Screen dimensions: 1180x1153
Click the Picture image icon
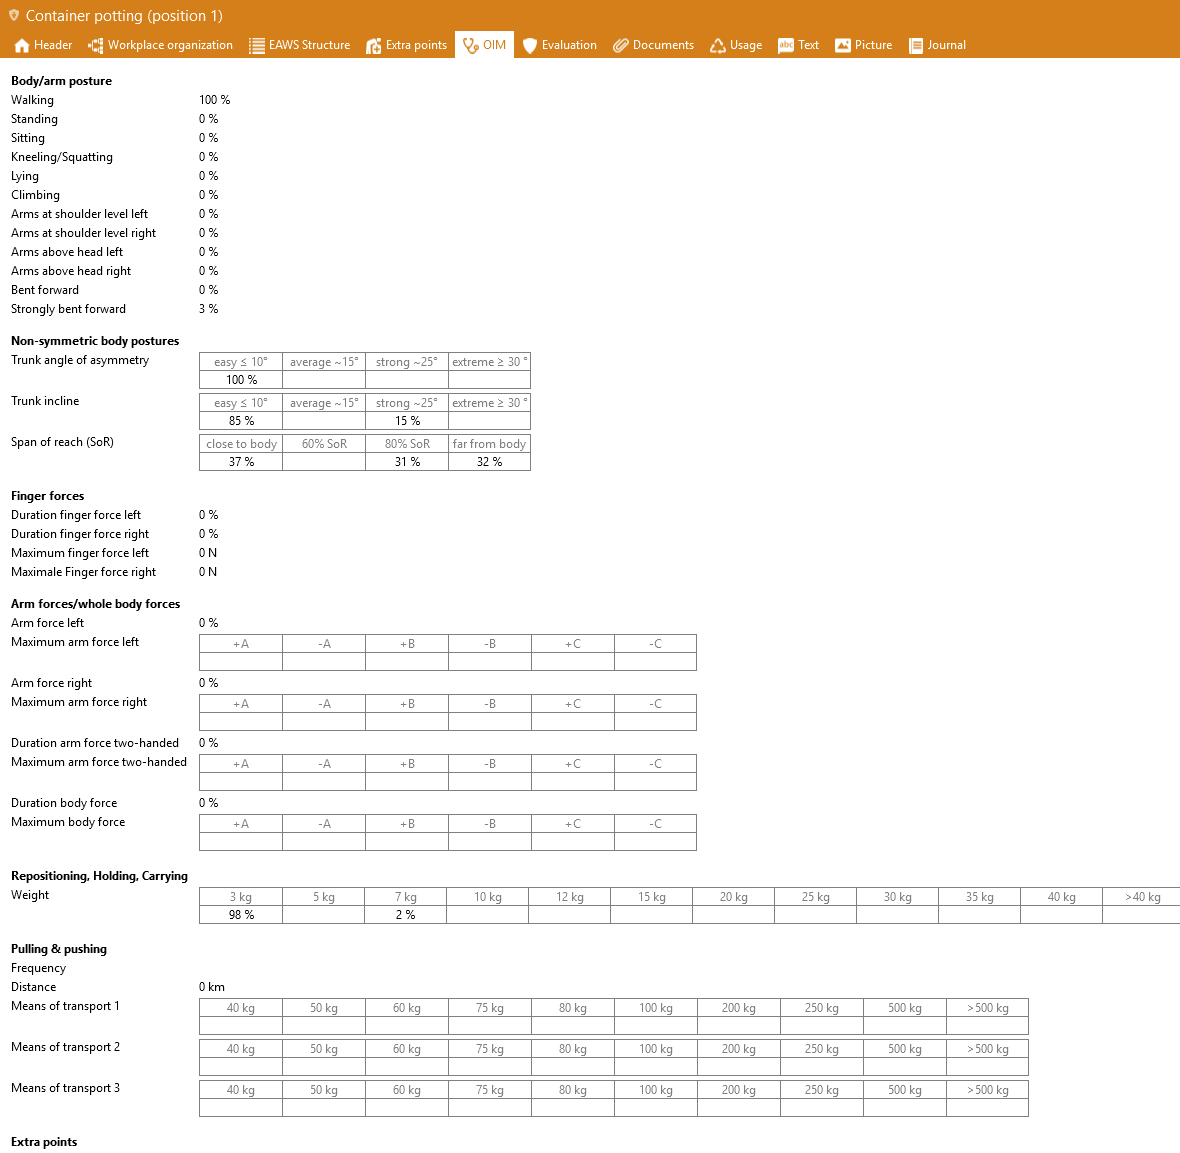click(x=843, y=45)
